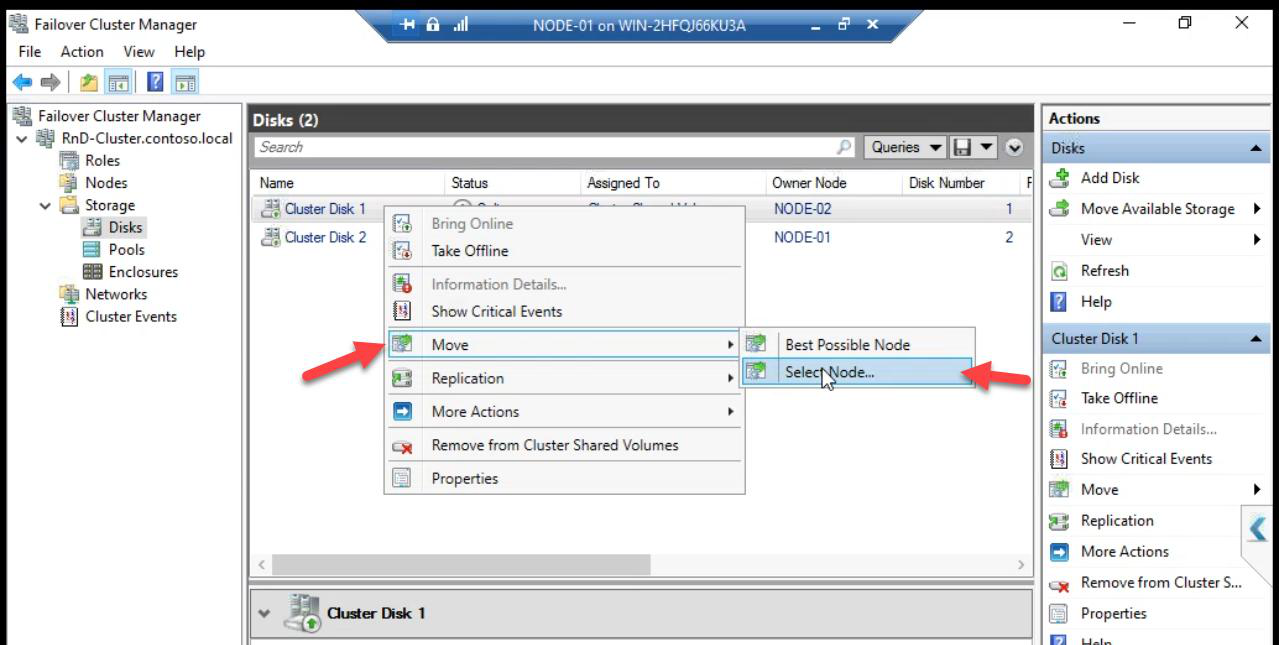Screen dimensions: 1279x645
Task: Choose Properties in the context menu
Action: tap(565, 478)
